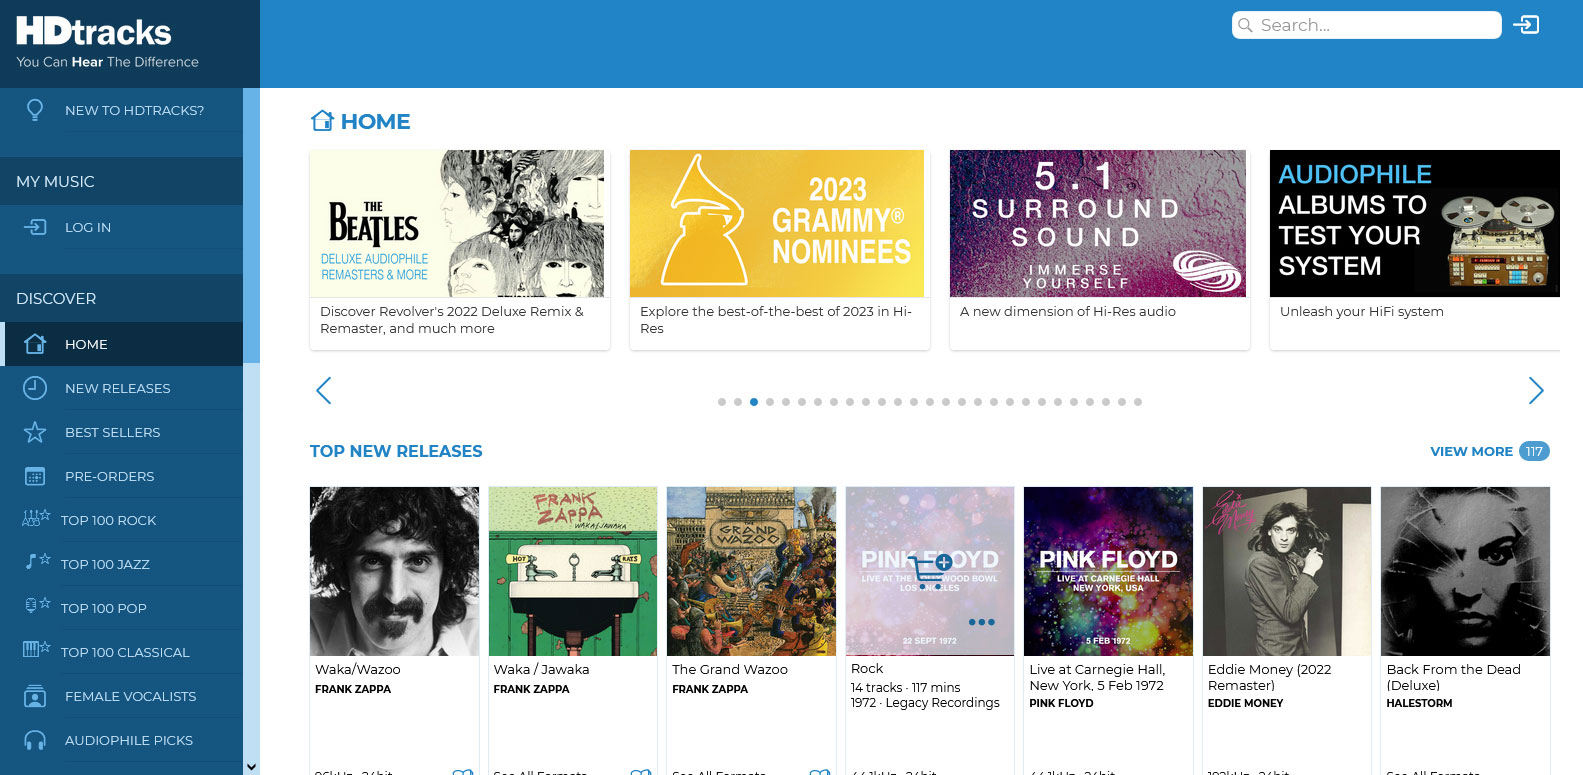This screenshot has width=1583, height=775.
Task: Click the Female Vocalists sidebar icon
Action: click(x=35, y=696)
